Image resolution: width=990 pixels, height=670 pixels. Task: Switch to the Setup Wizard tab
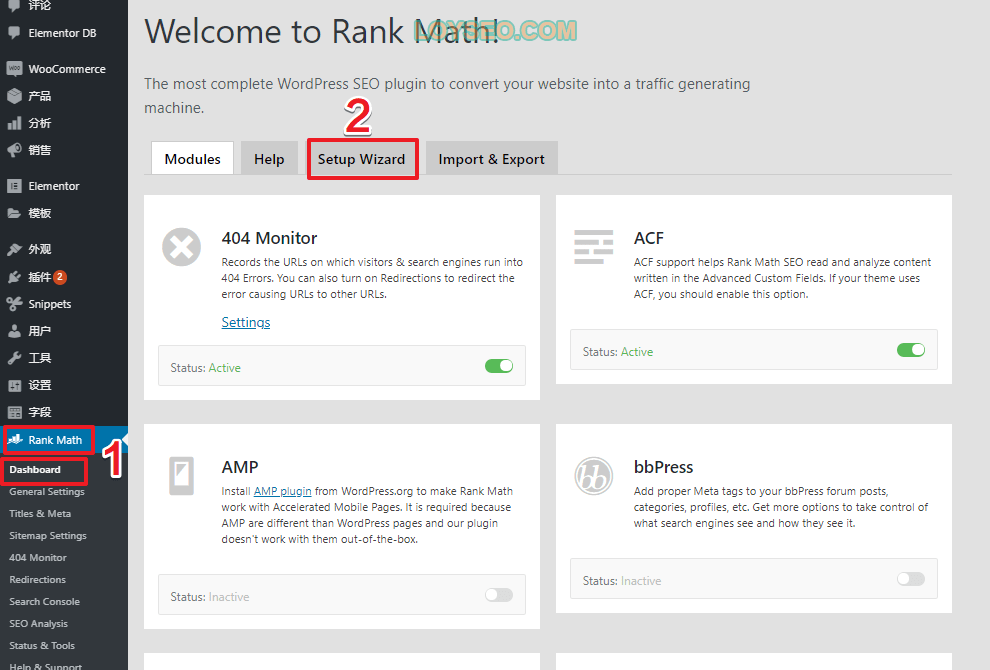361,159
